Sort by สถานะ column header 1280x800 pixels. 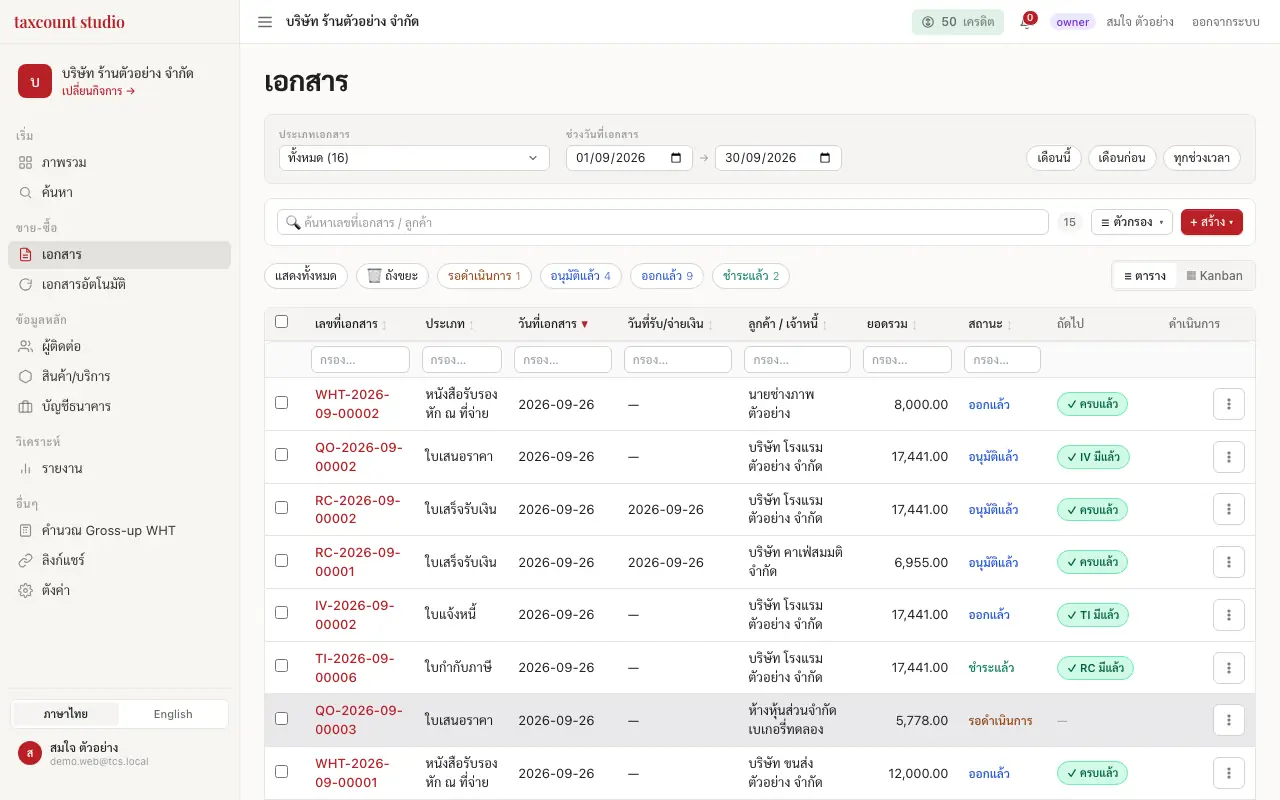[991, 324]
